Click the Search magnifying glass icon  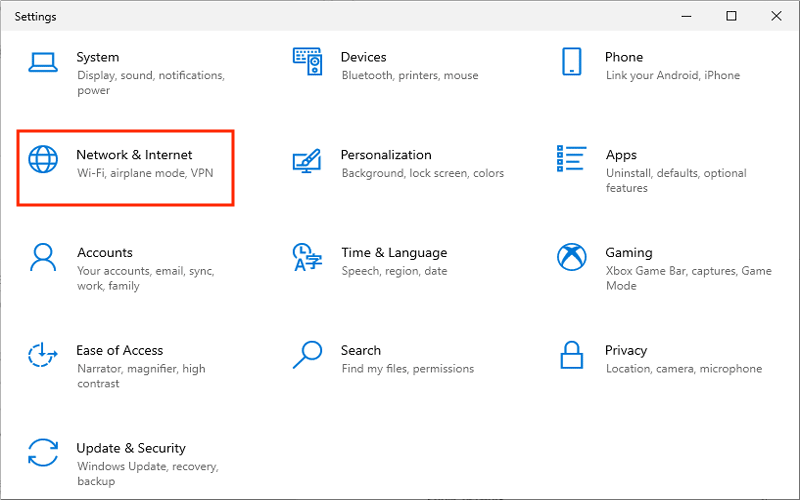pos(307,355)
